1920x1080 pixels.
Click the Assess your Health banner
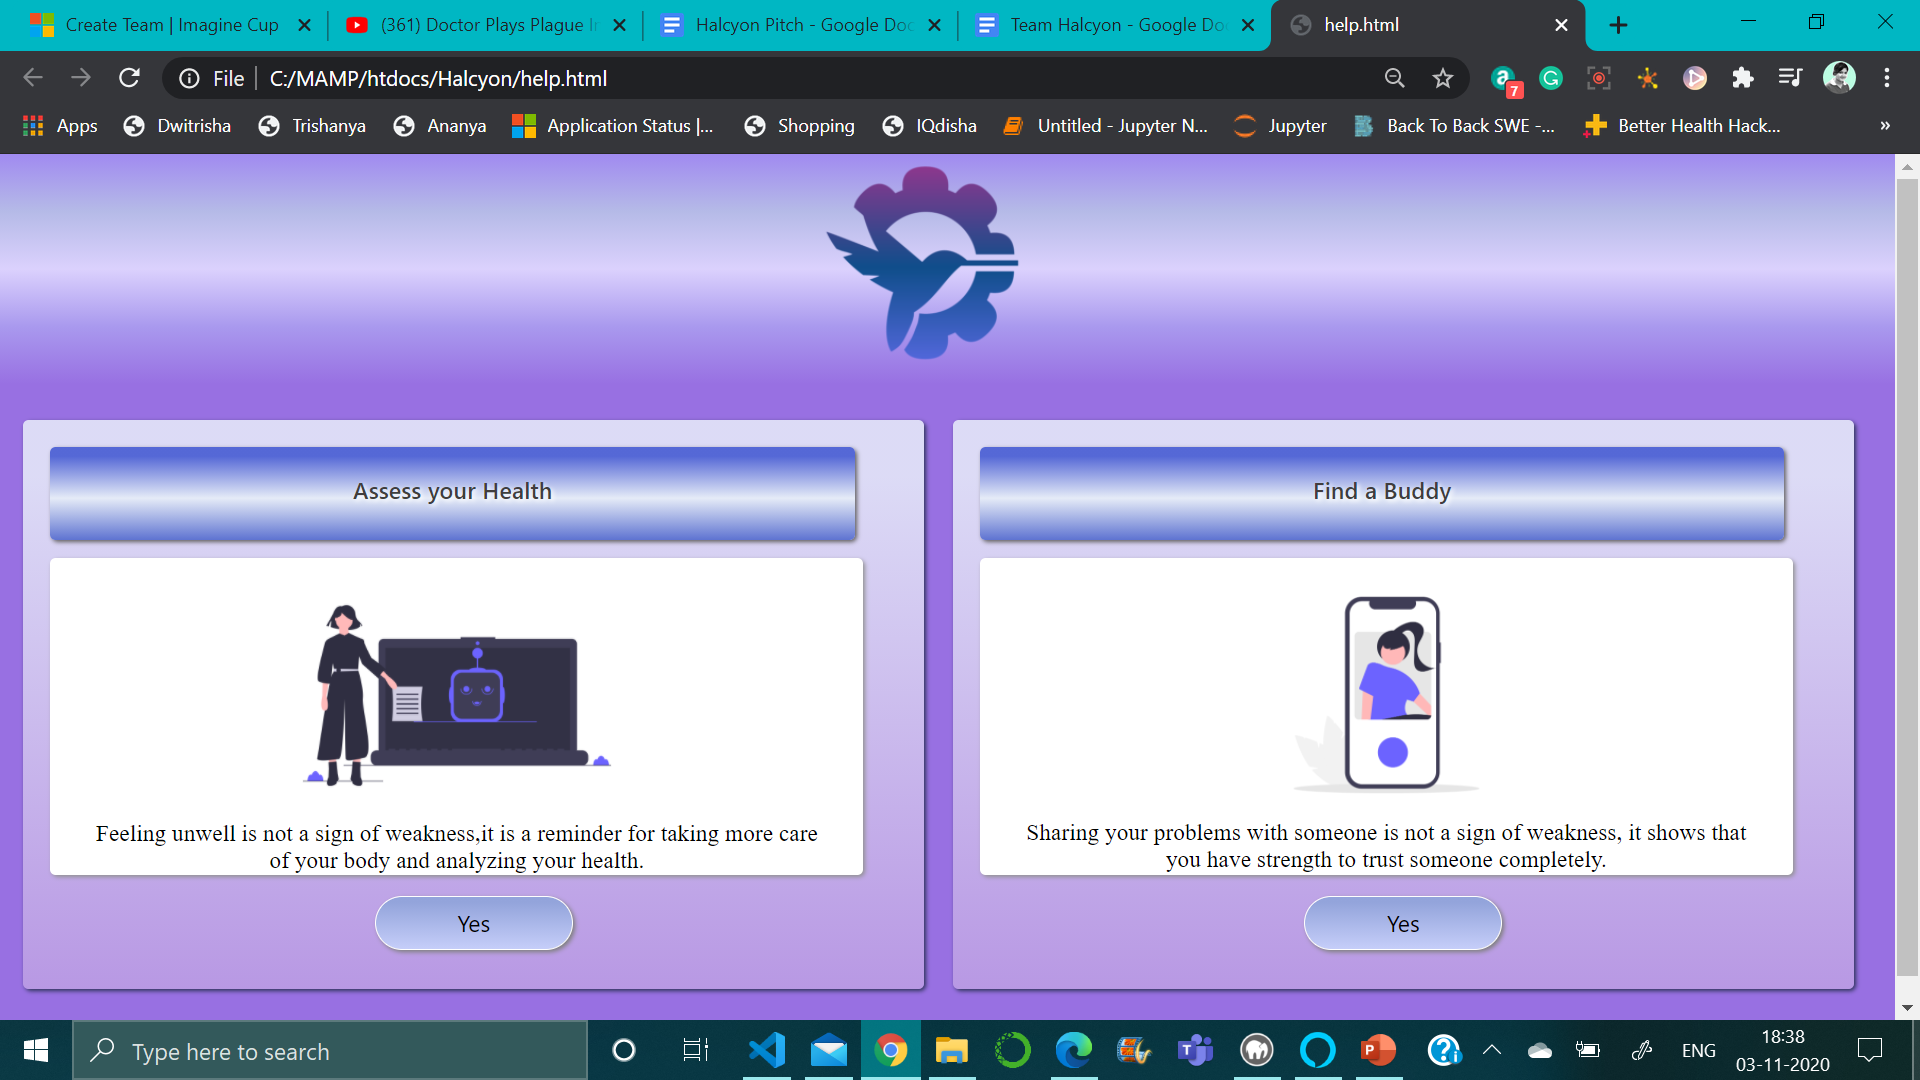tap(452, 492)
